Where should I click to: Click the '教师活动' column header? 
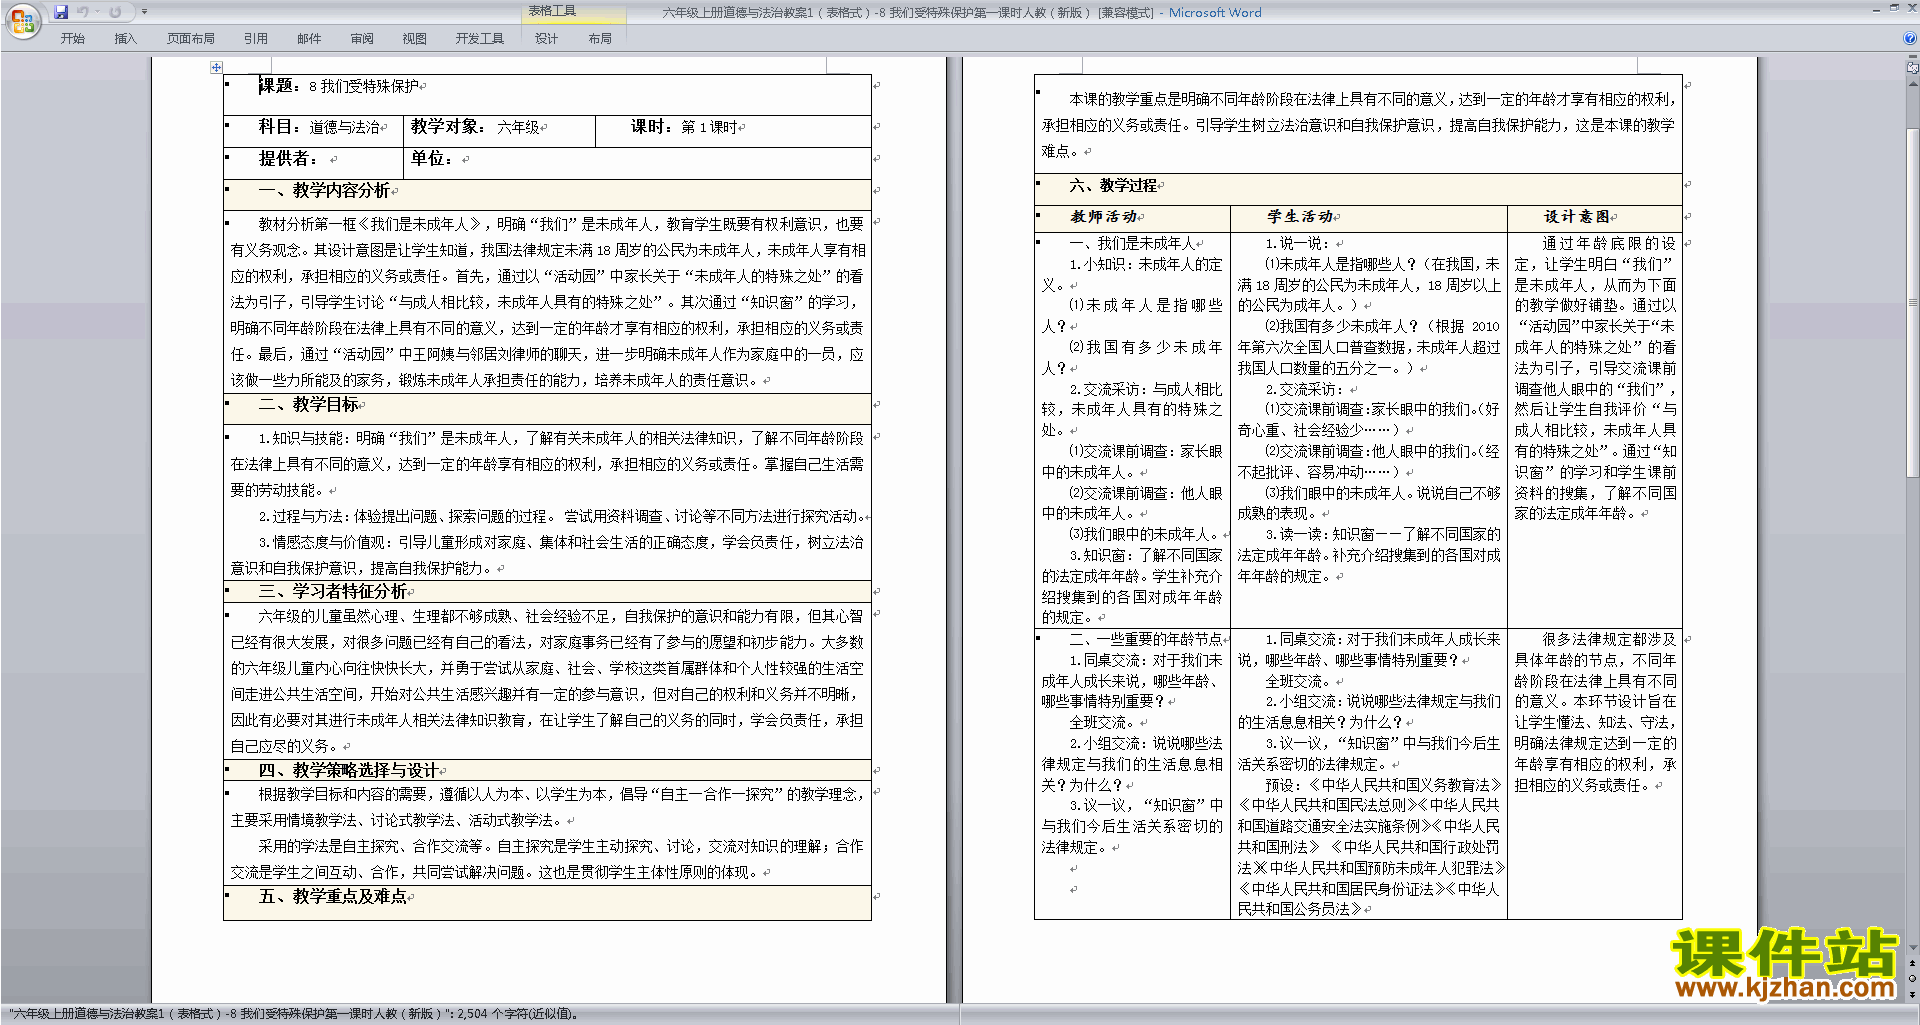click(x=1106, y=216)
